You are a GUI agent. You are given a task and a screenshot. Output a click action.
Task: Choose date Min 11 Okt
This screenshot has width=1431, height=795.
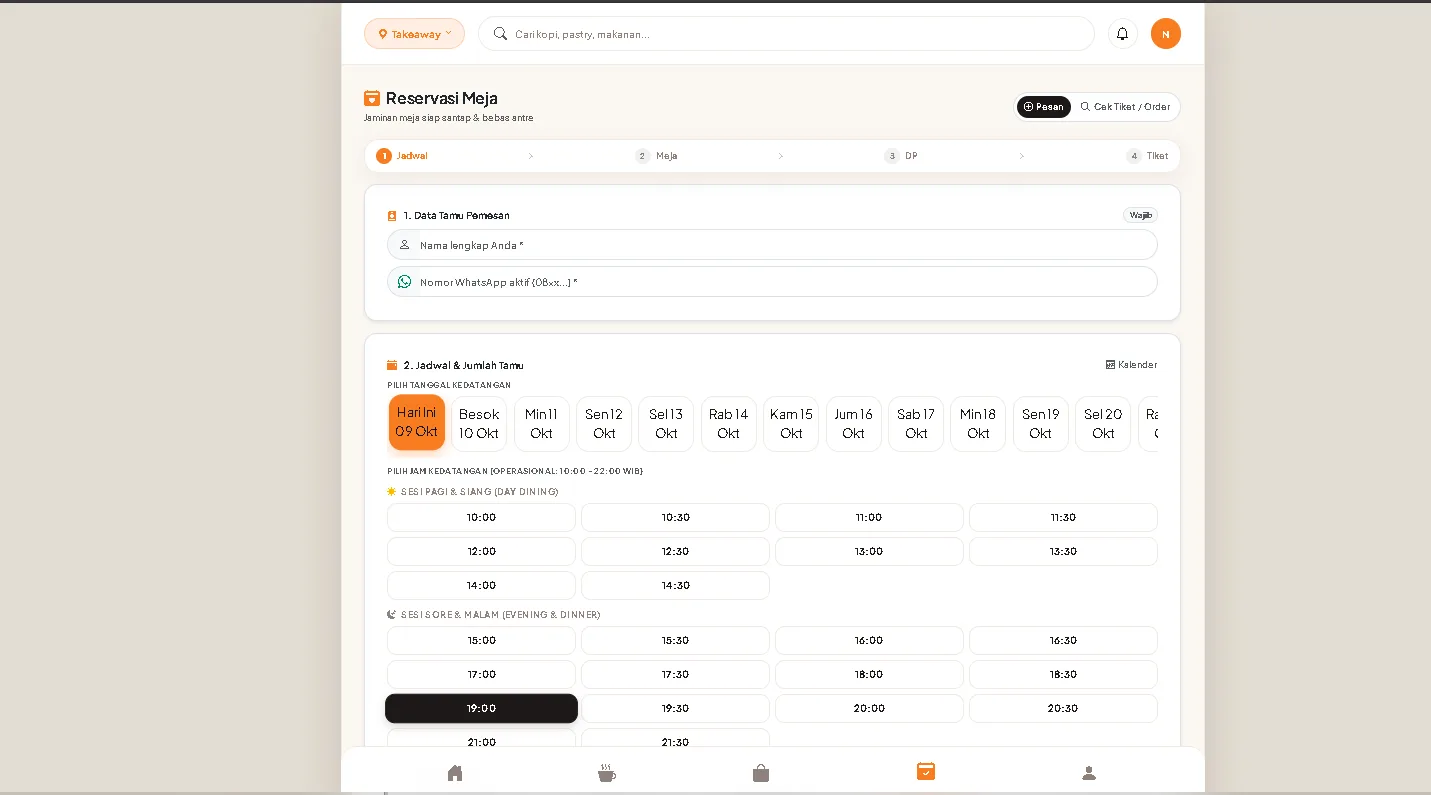(542, 424)
